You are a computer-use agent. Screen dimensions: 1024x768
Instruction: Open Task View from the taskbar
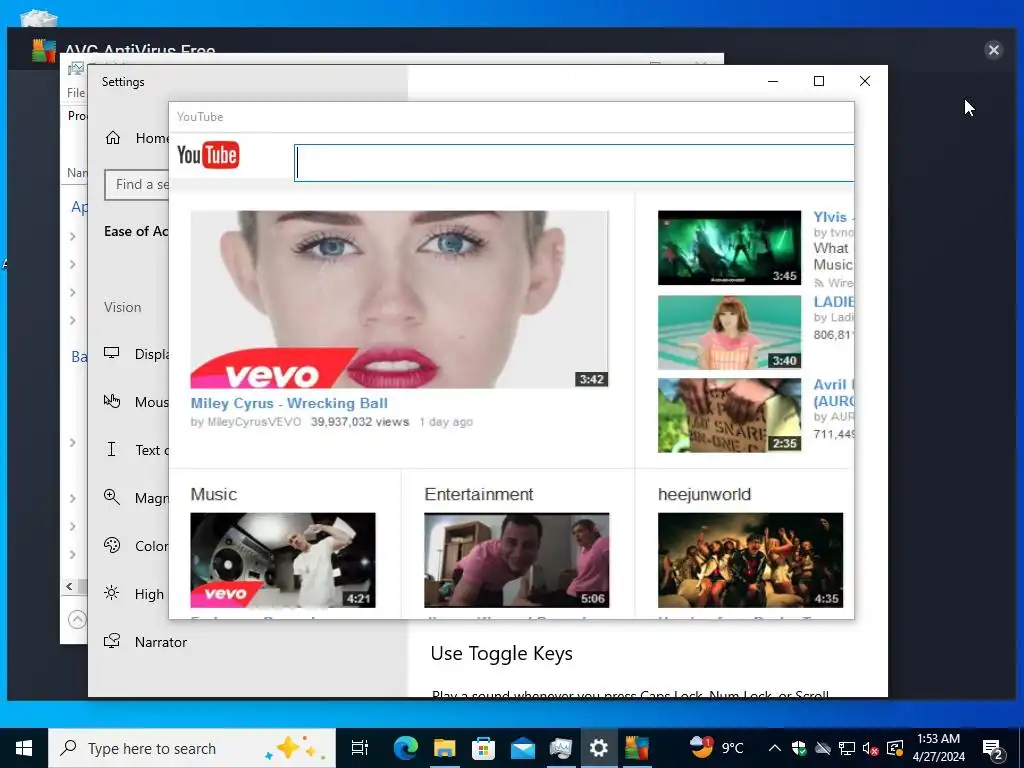[x=360, y=748]
